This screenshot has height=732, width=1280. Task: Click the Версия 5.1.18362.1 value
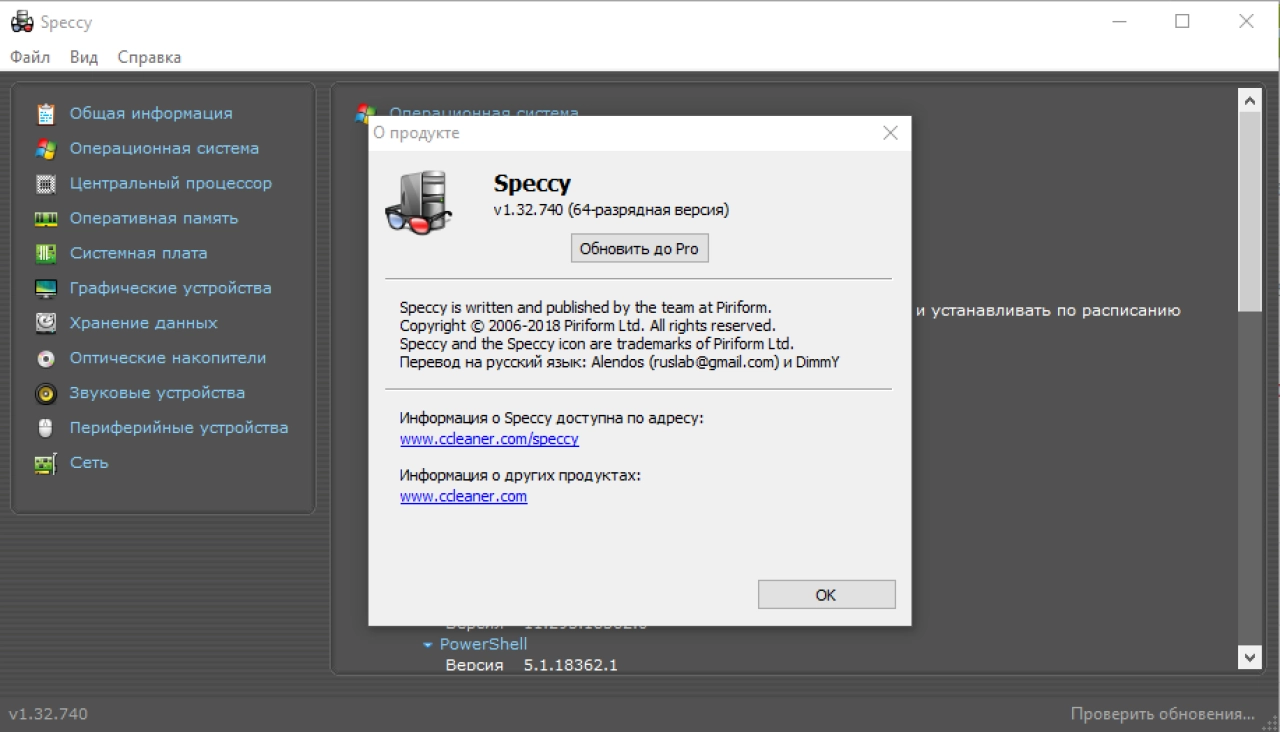point(571,665)
